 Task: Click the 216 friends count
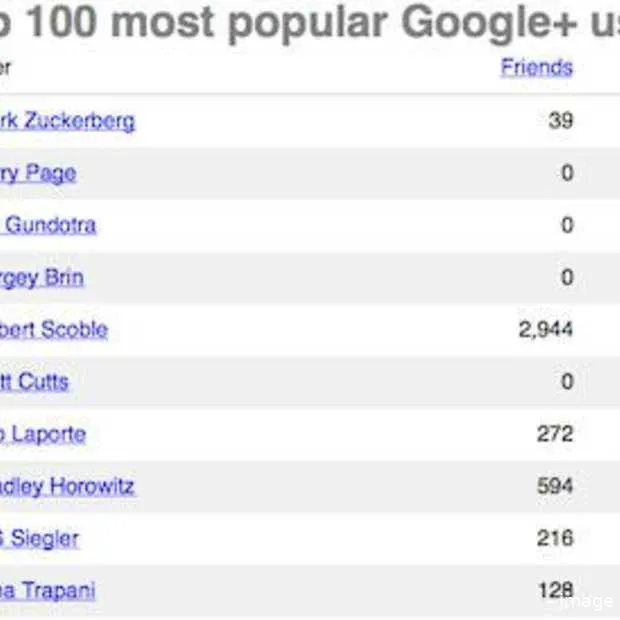point(555,539)
